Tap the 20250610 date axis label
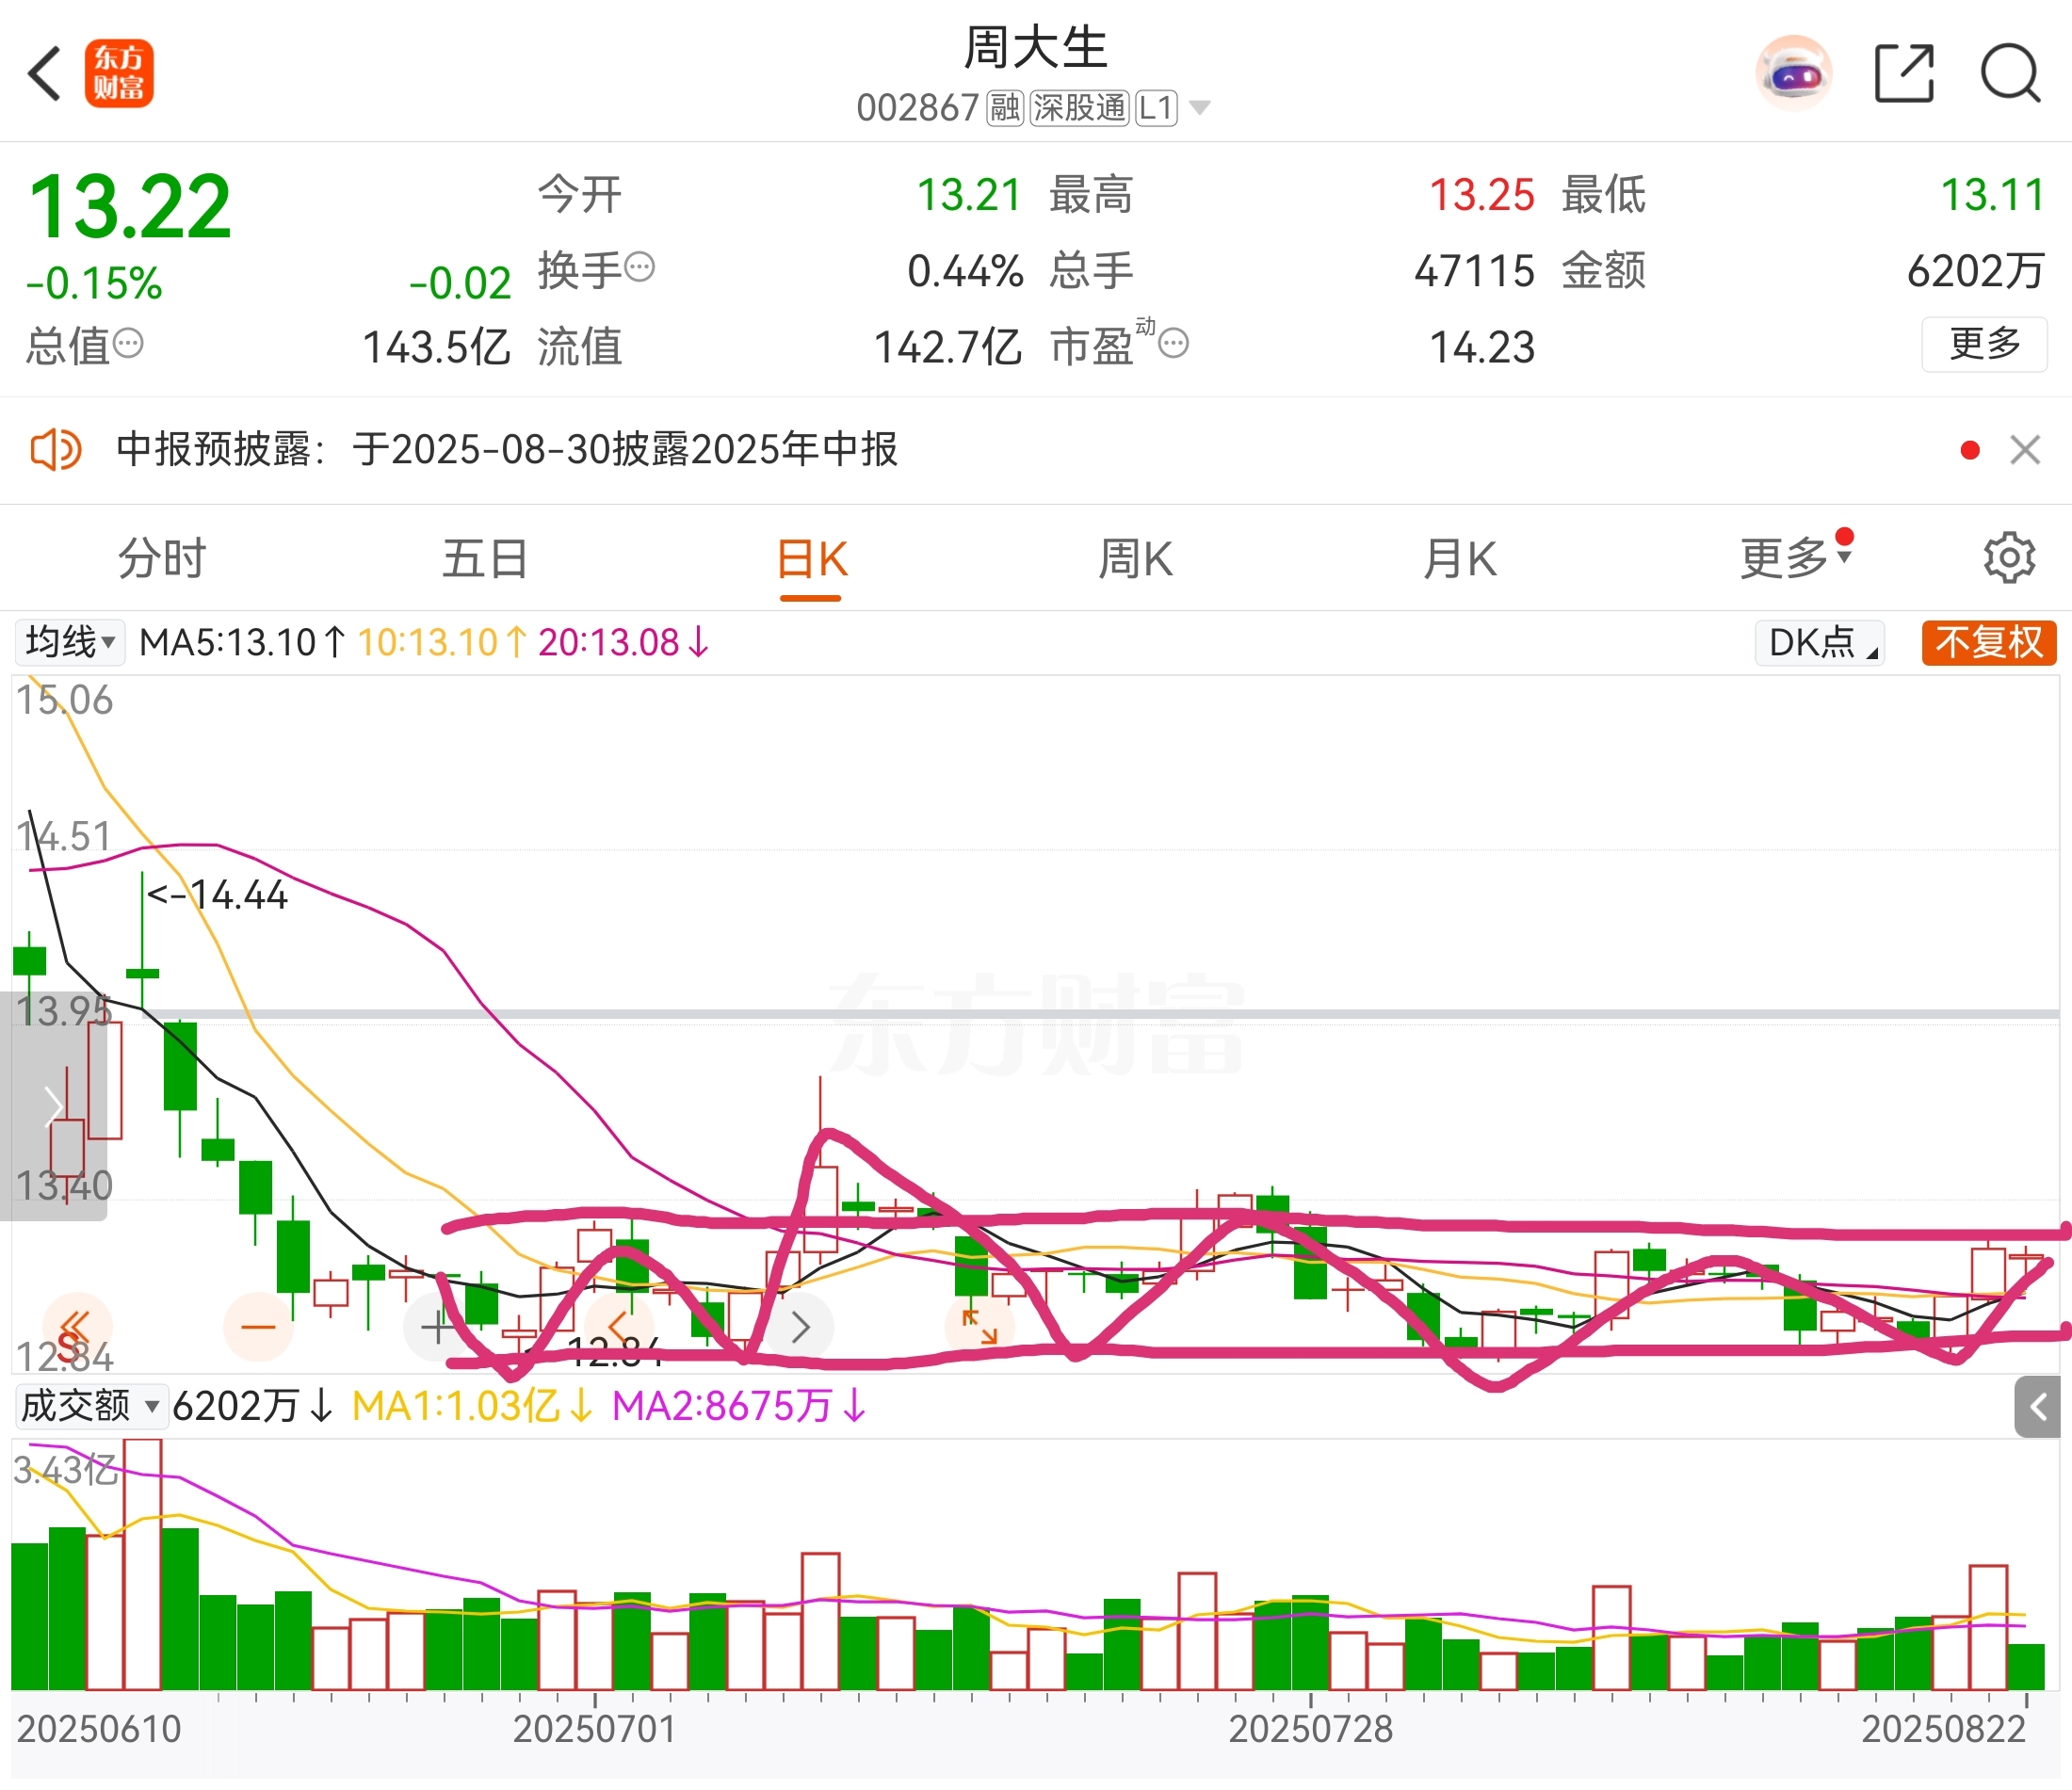Image resolution: width=2072 pixels, height=1790 pixels. pyautogui.click(x=99, y=1730)
